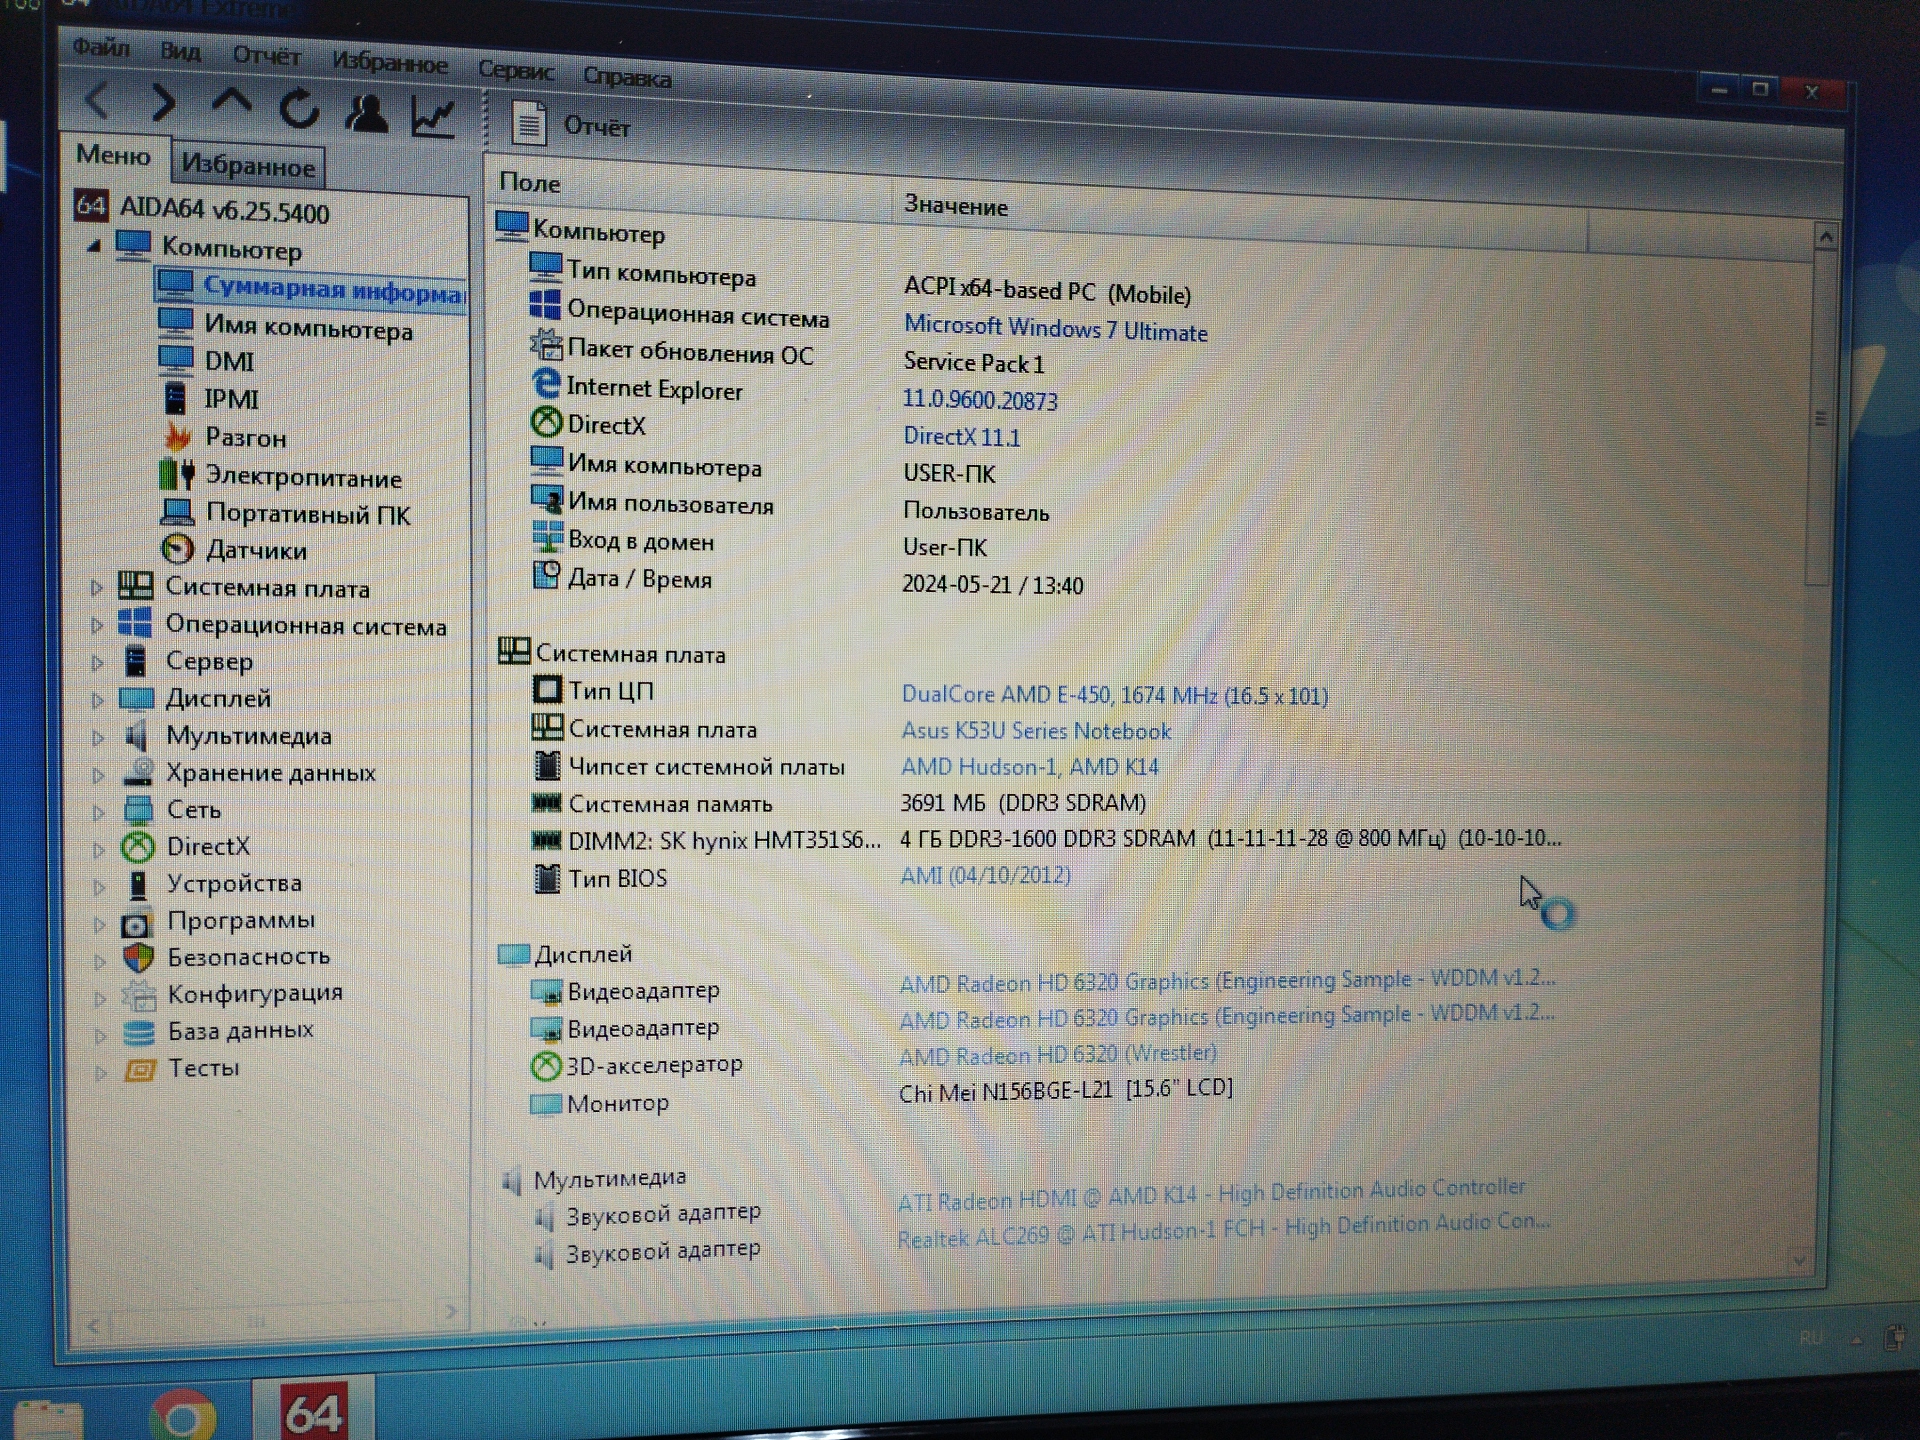Refresh the AIDA64 page

(299, 108)
